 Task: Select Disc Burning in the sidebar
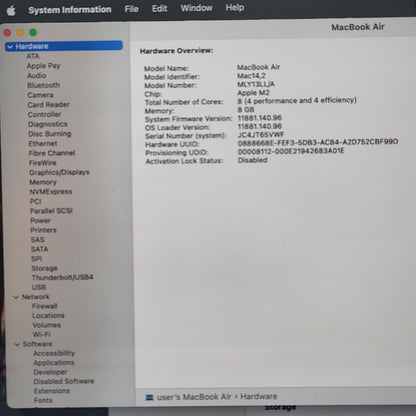coord(50,134)
